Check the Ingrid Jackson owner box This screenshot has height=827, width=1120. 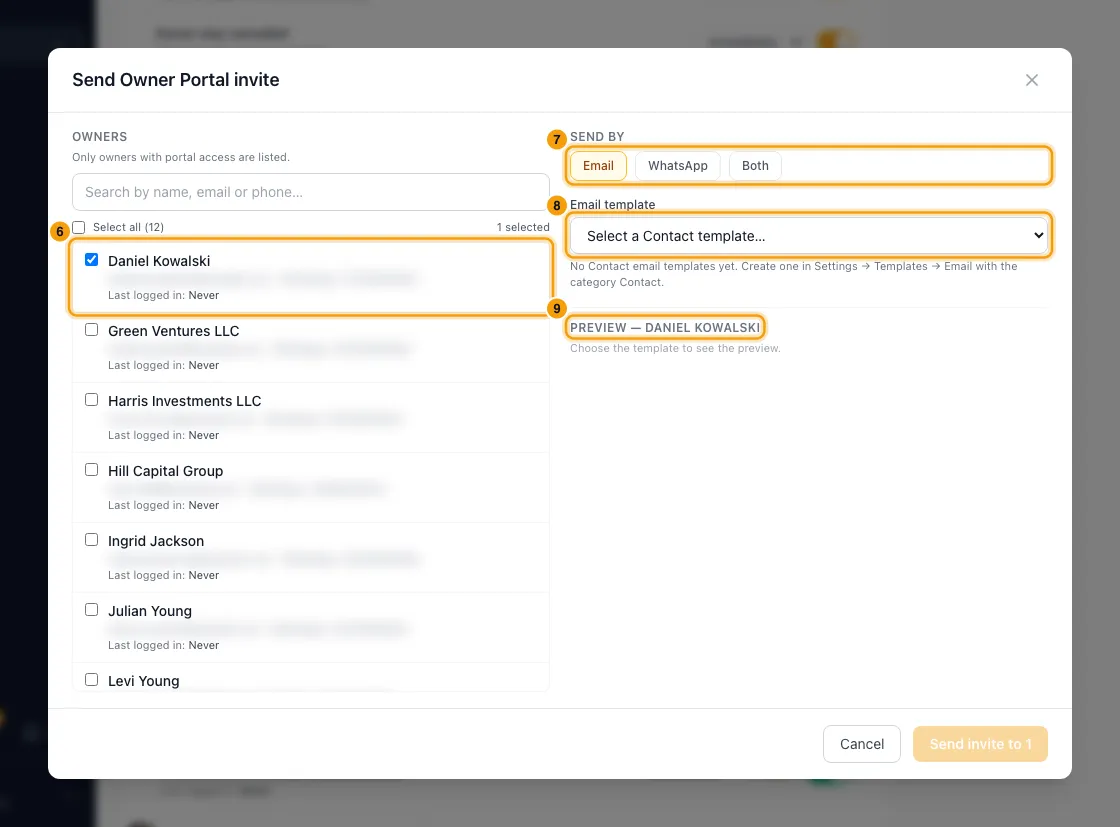click(x=91, y=539)
